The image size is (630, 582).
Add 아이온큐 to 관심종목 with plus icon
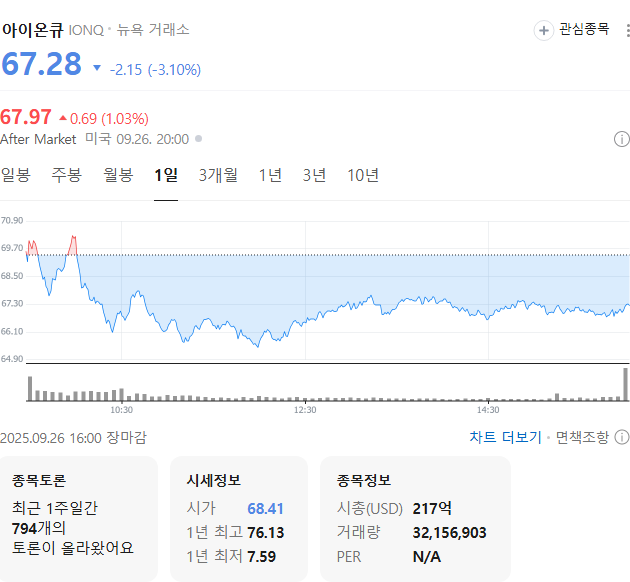click(544, 31)
